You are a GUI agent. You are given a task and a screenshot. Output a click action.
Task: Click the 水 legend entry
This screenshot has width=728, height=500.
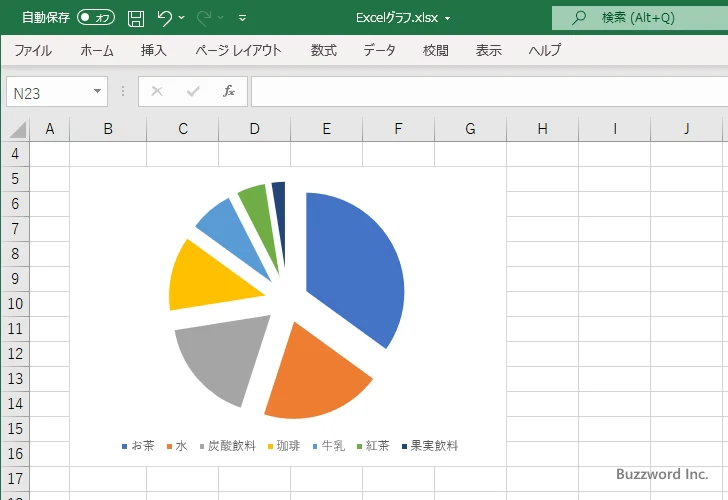click(x=177, y=446)
